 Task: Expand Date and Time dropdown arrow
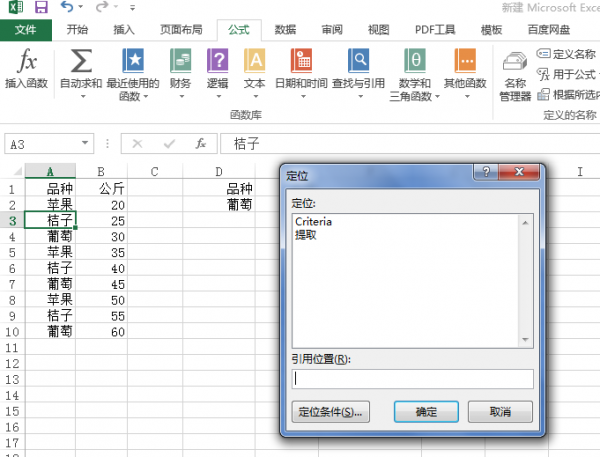tap(303, 96)
